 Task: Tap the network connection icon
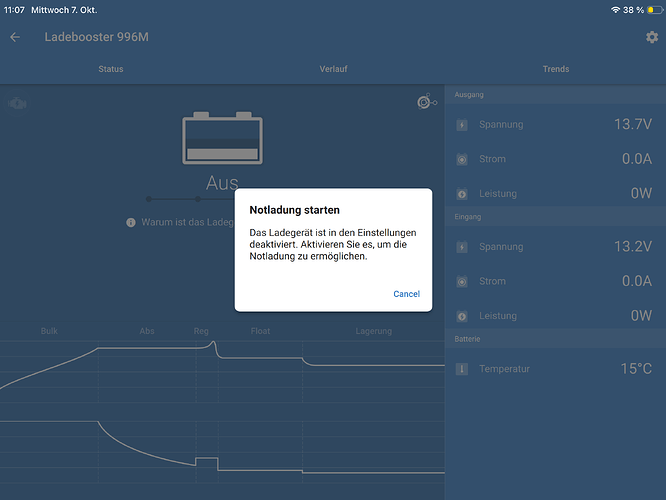click(x=427, y=102)
